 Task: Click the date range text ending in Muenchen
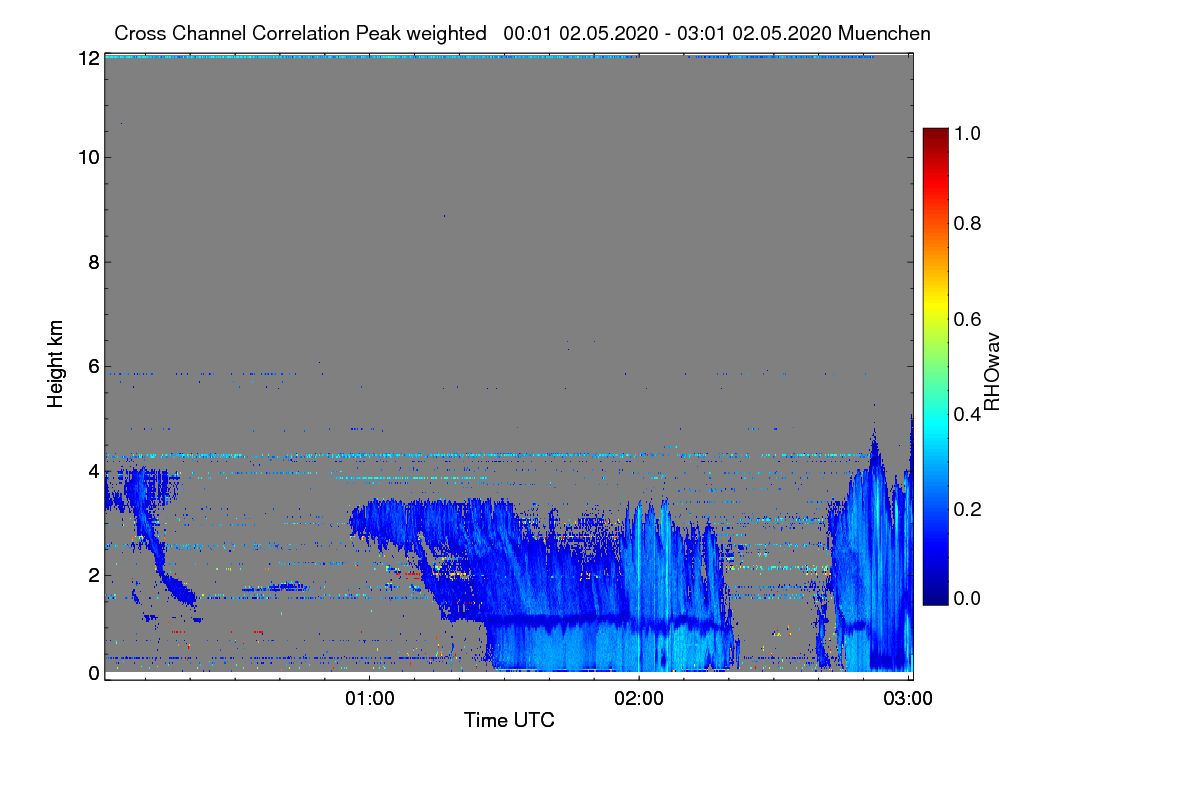pyautogui.click(x=717, y=33)
